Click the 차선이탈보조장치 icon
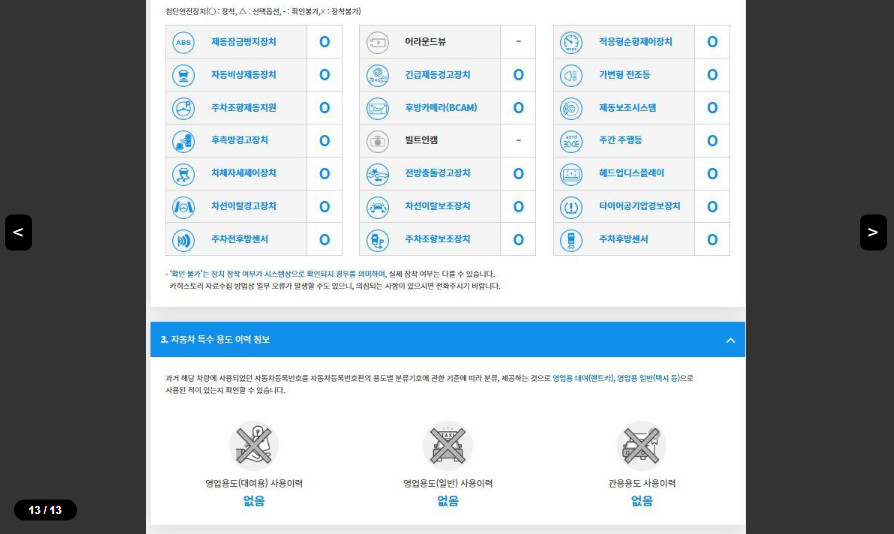This screenshot has width=894, height=534. pos(377,207)
